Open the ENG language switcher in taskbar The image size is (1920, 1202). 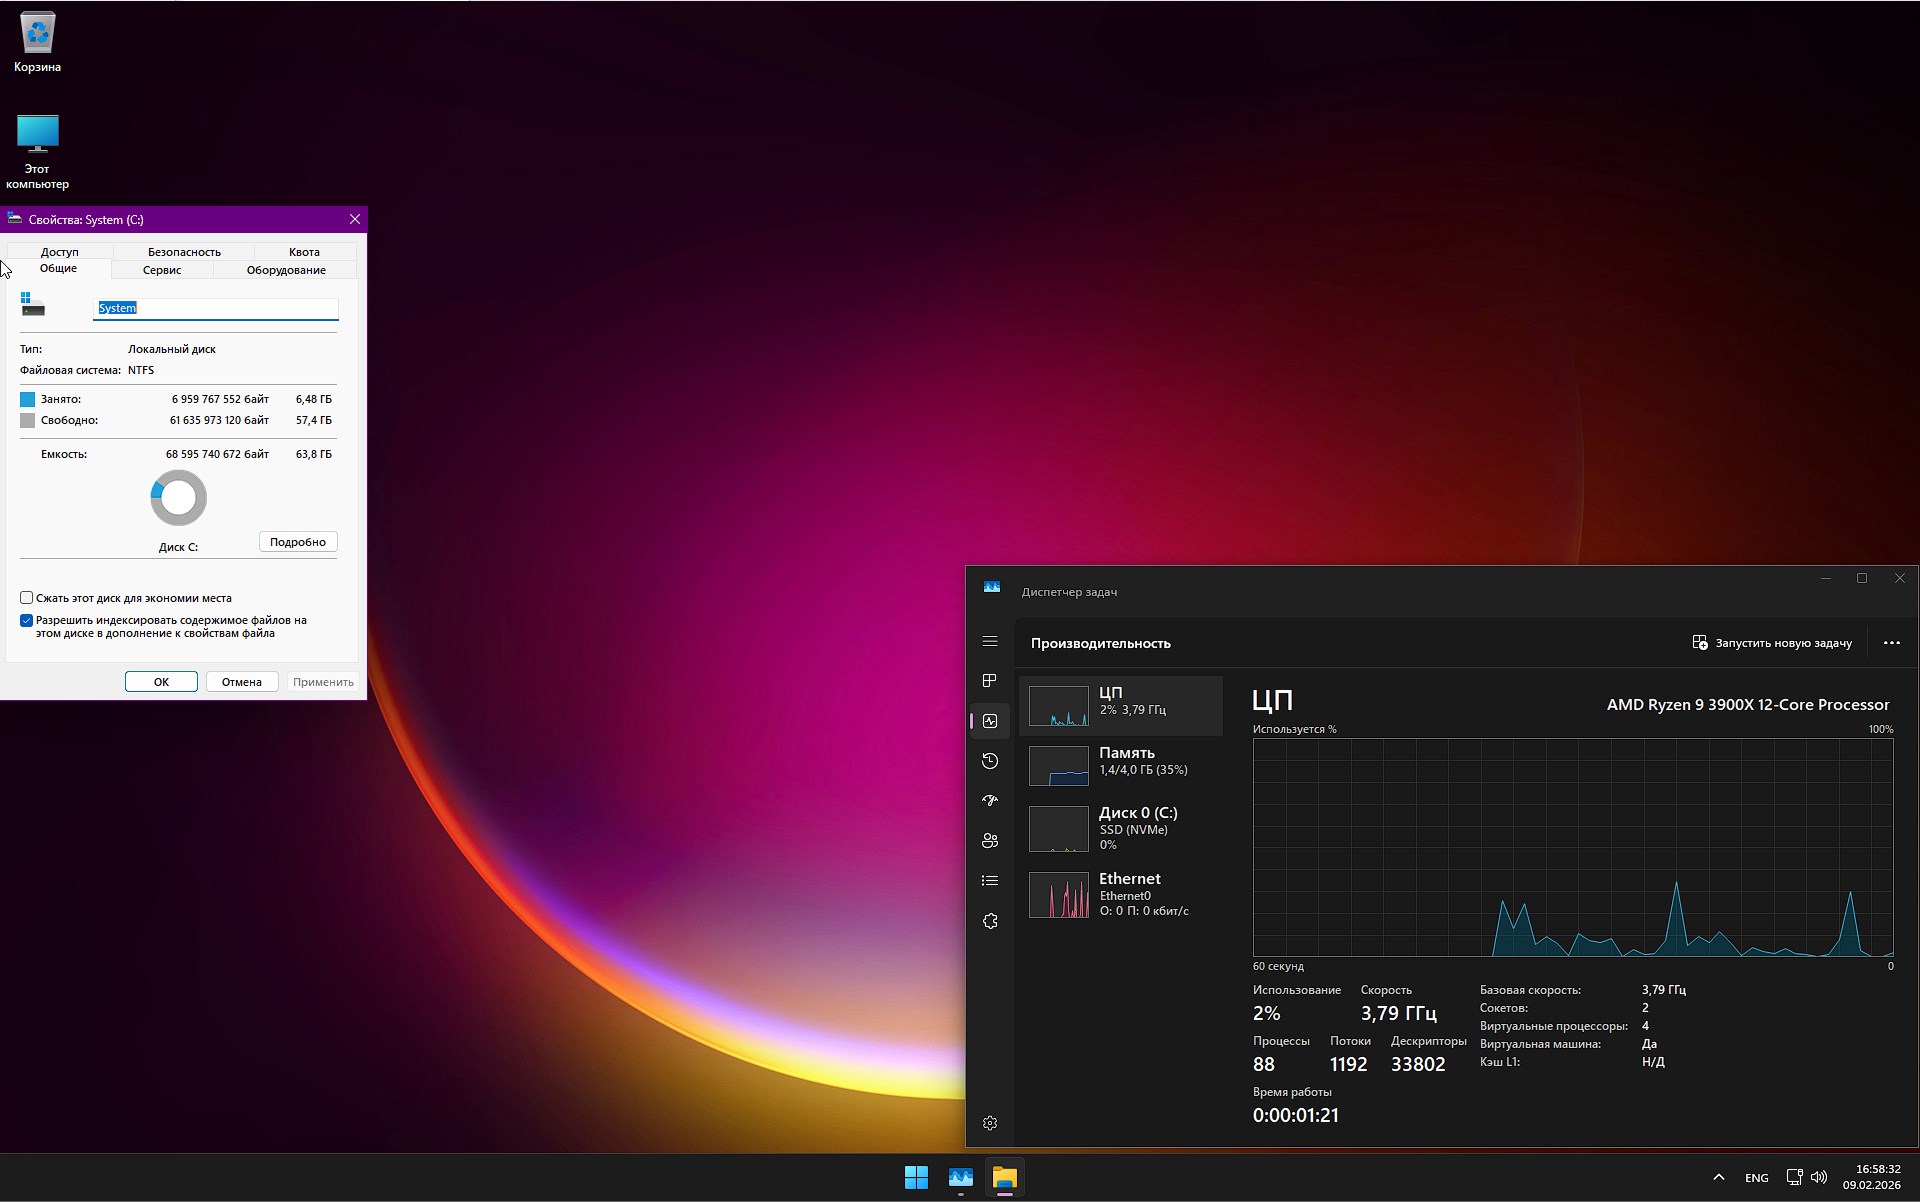(x=1756, y=1177)
